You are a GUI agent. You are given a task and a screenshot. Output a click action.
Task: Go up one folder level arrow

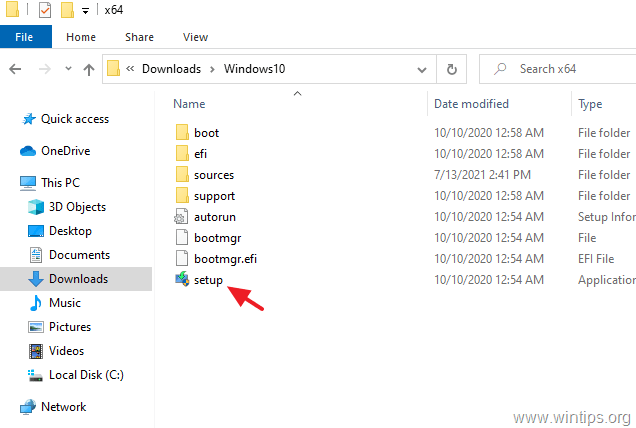coord(89,69)
